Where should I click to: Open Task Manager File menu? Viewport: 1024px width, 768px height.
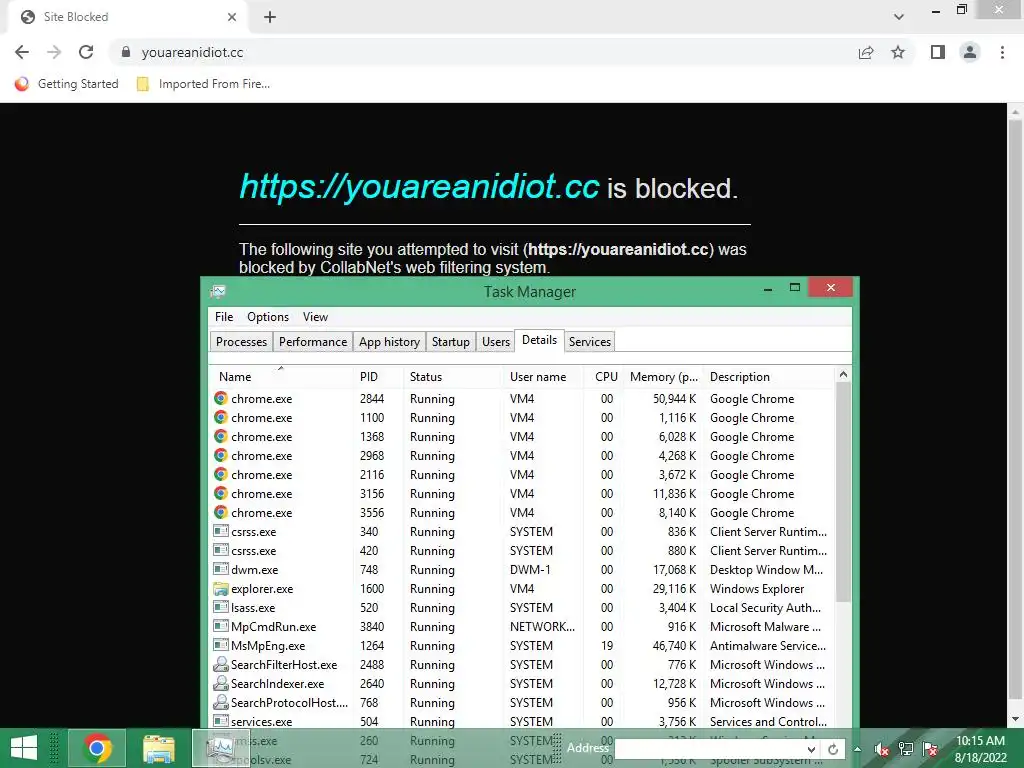pos(224,317)
